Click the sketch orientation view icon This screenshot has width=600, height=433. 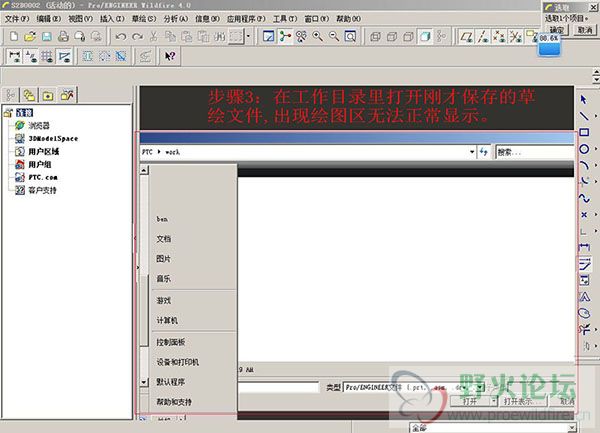269,37
